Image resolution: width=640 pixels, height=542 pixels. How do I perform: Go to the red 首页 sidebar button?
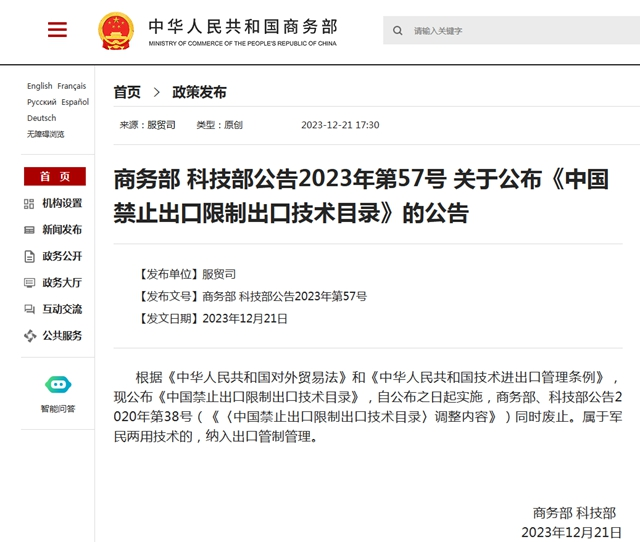pos(55,176)
